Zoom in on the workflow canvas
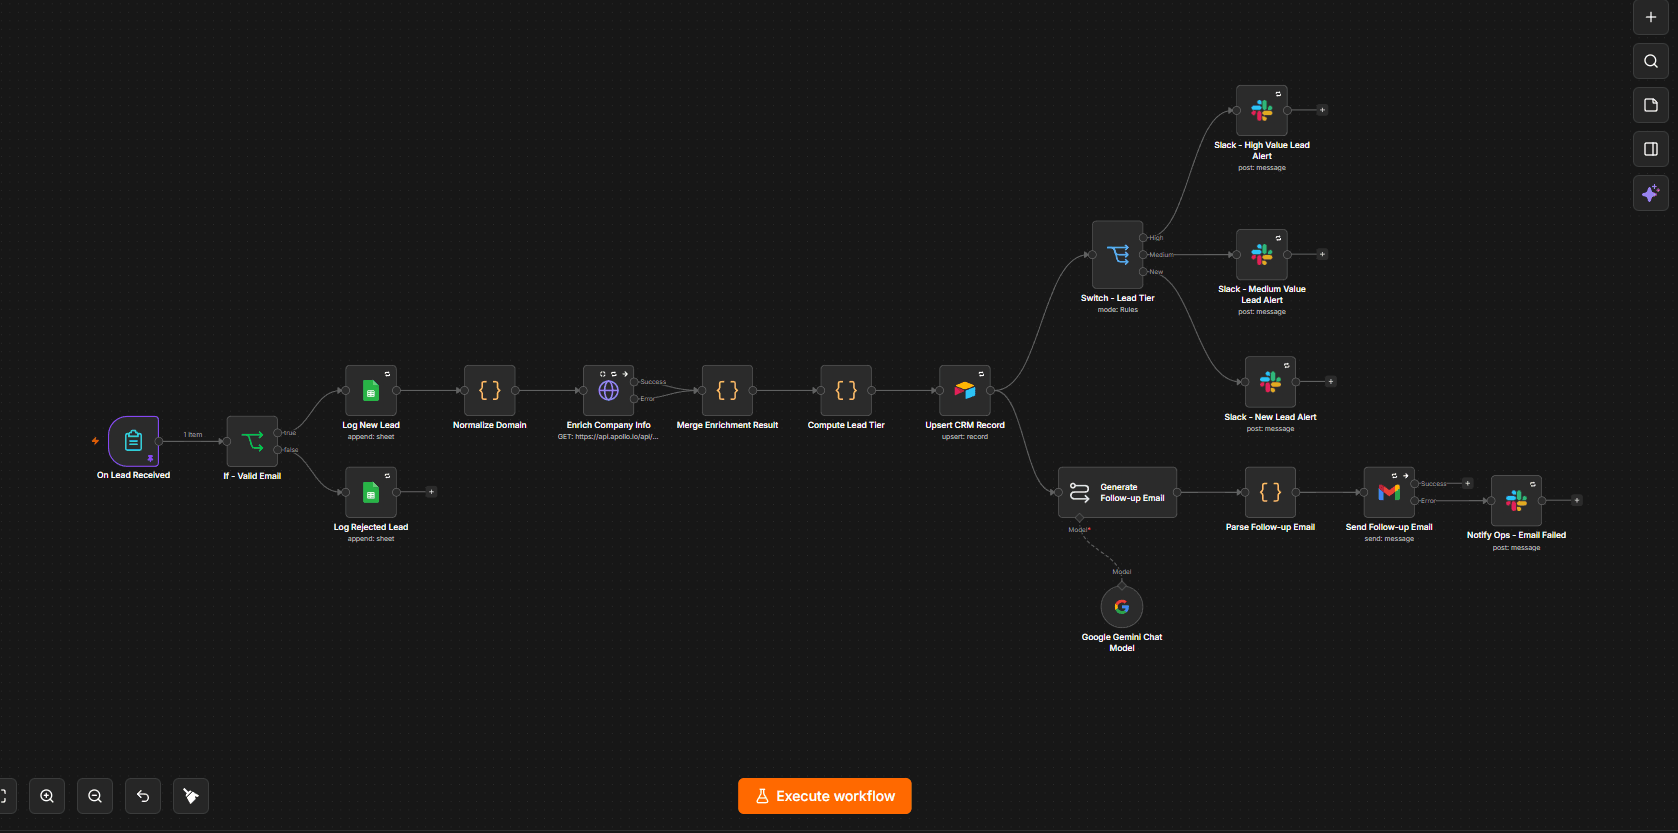The image size is (1678, 833). [47, 796]
